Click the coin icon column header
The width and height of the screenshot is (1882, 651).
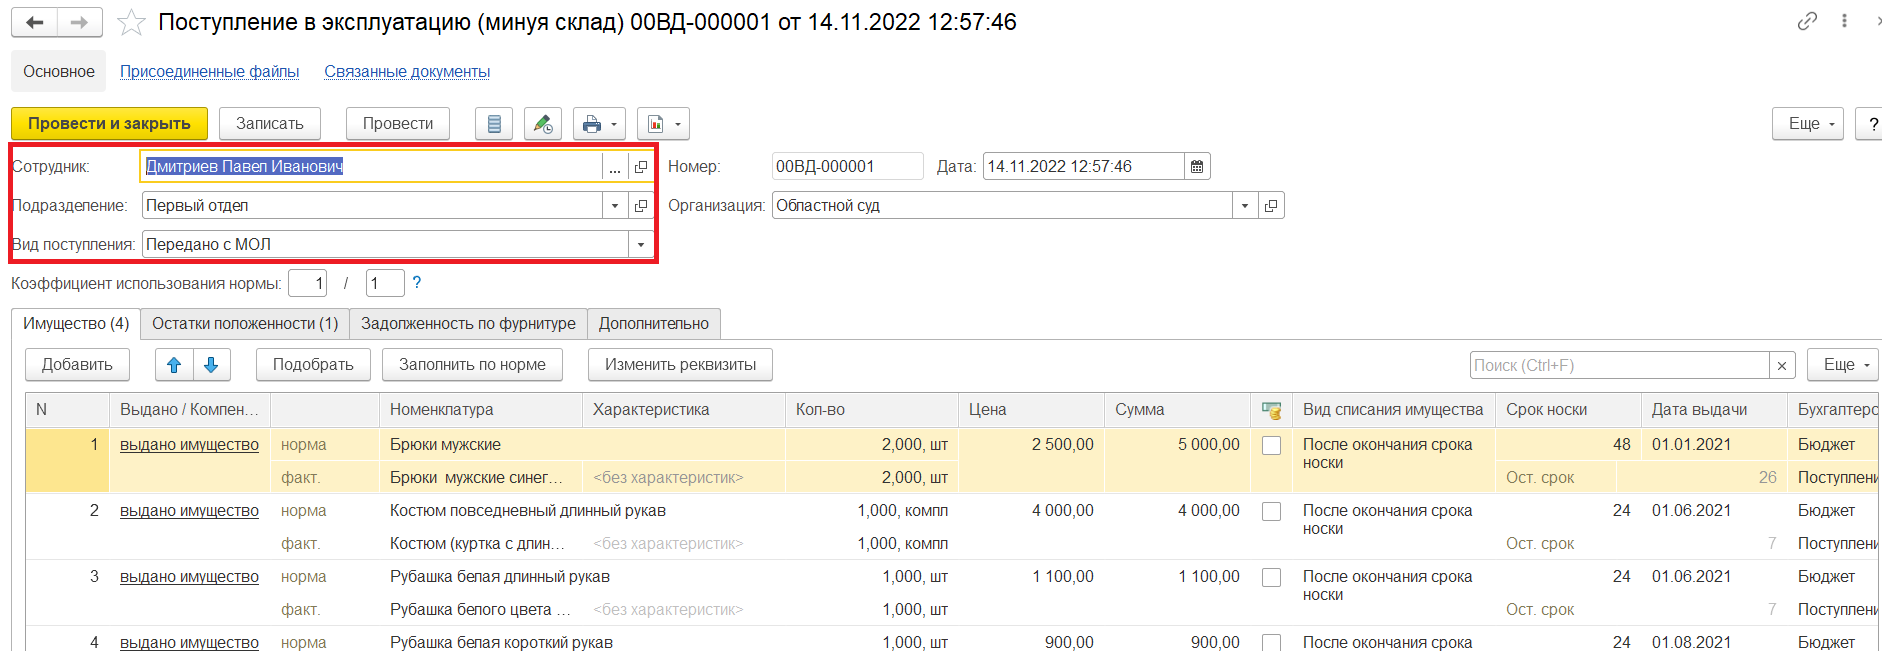[1272, 410]
